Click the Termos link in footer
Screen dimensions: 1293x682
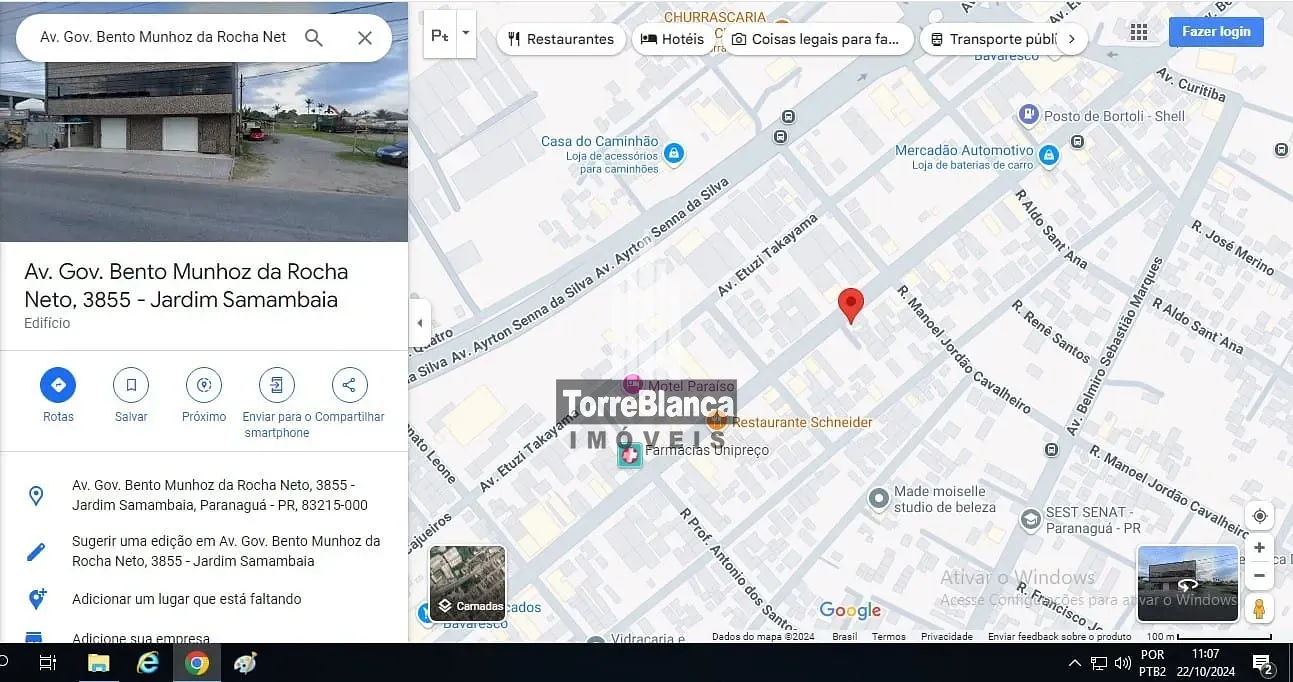[x=888, y=636]
